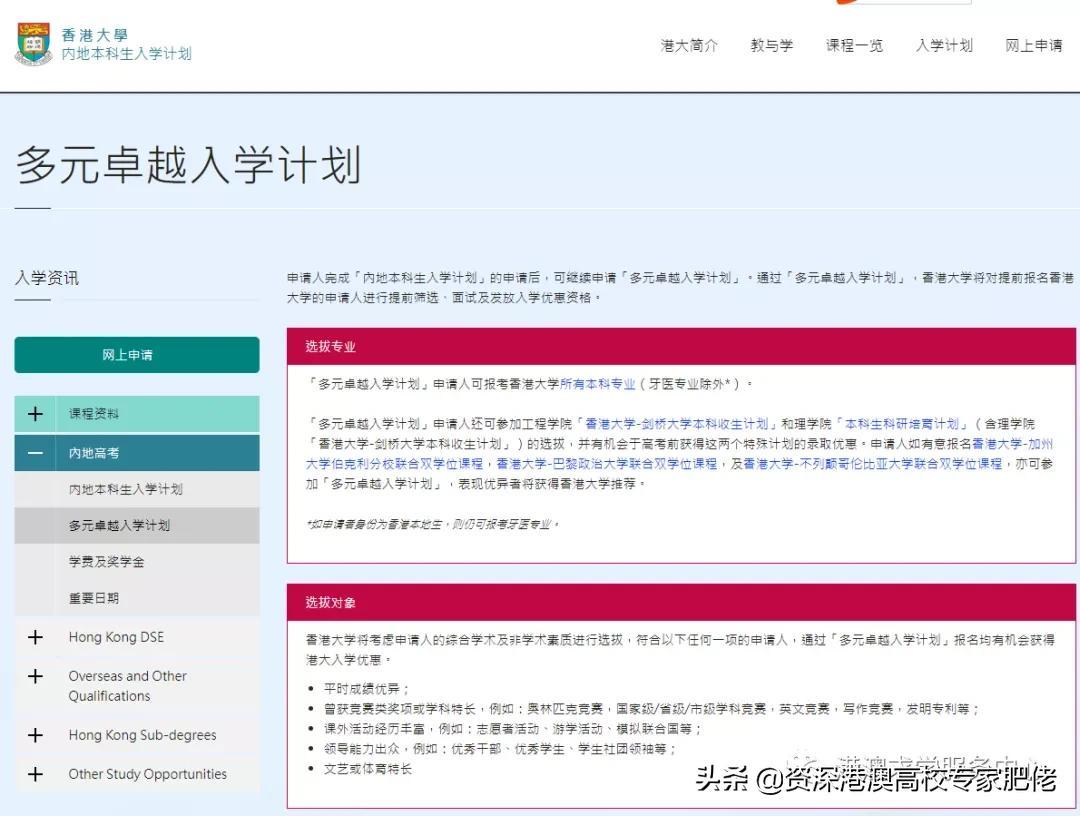Follow the 所有本科专业 link

[x=598, y=384]
